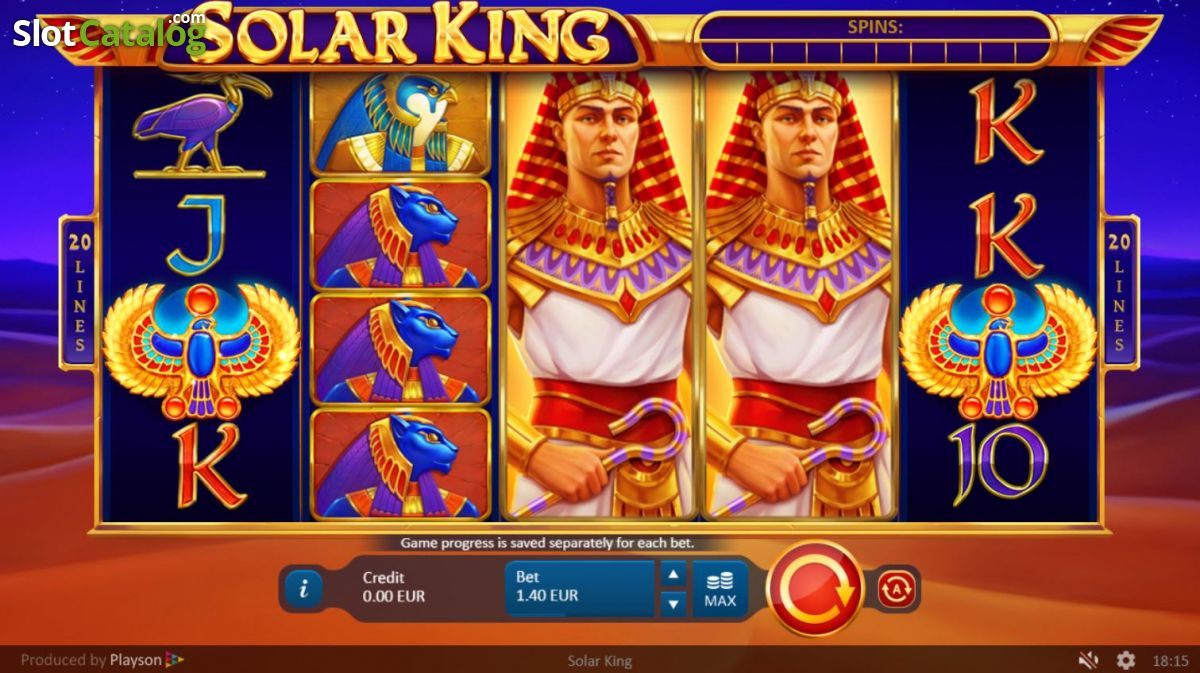Unmute the game sound
1200x673 pixels.
click(1088, 660)
